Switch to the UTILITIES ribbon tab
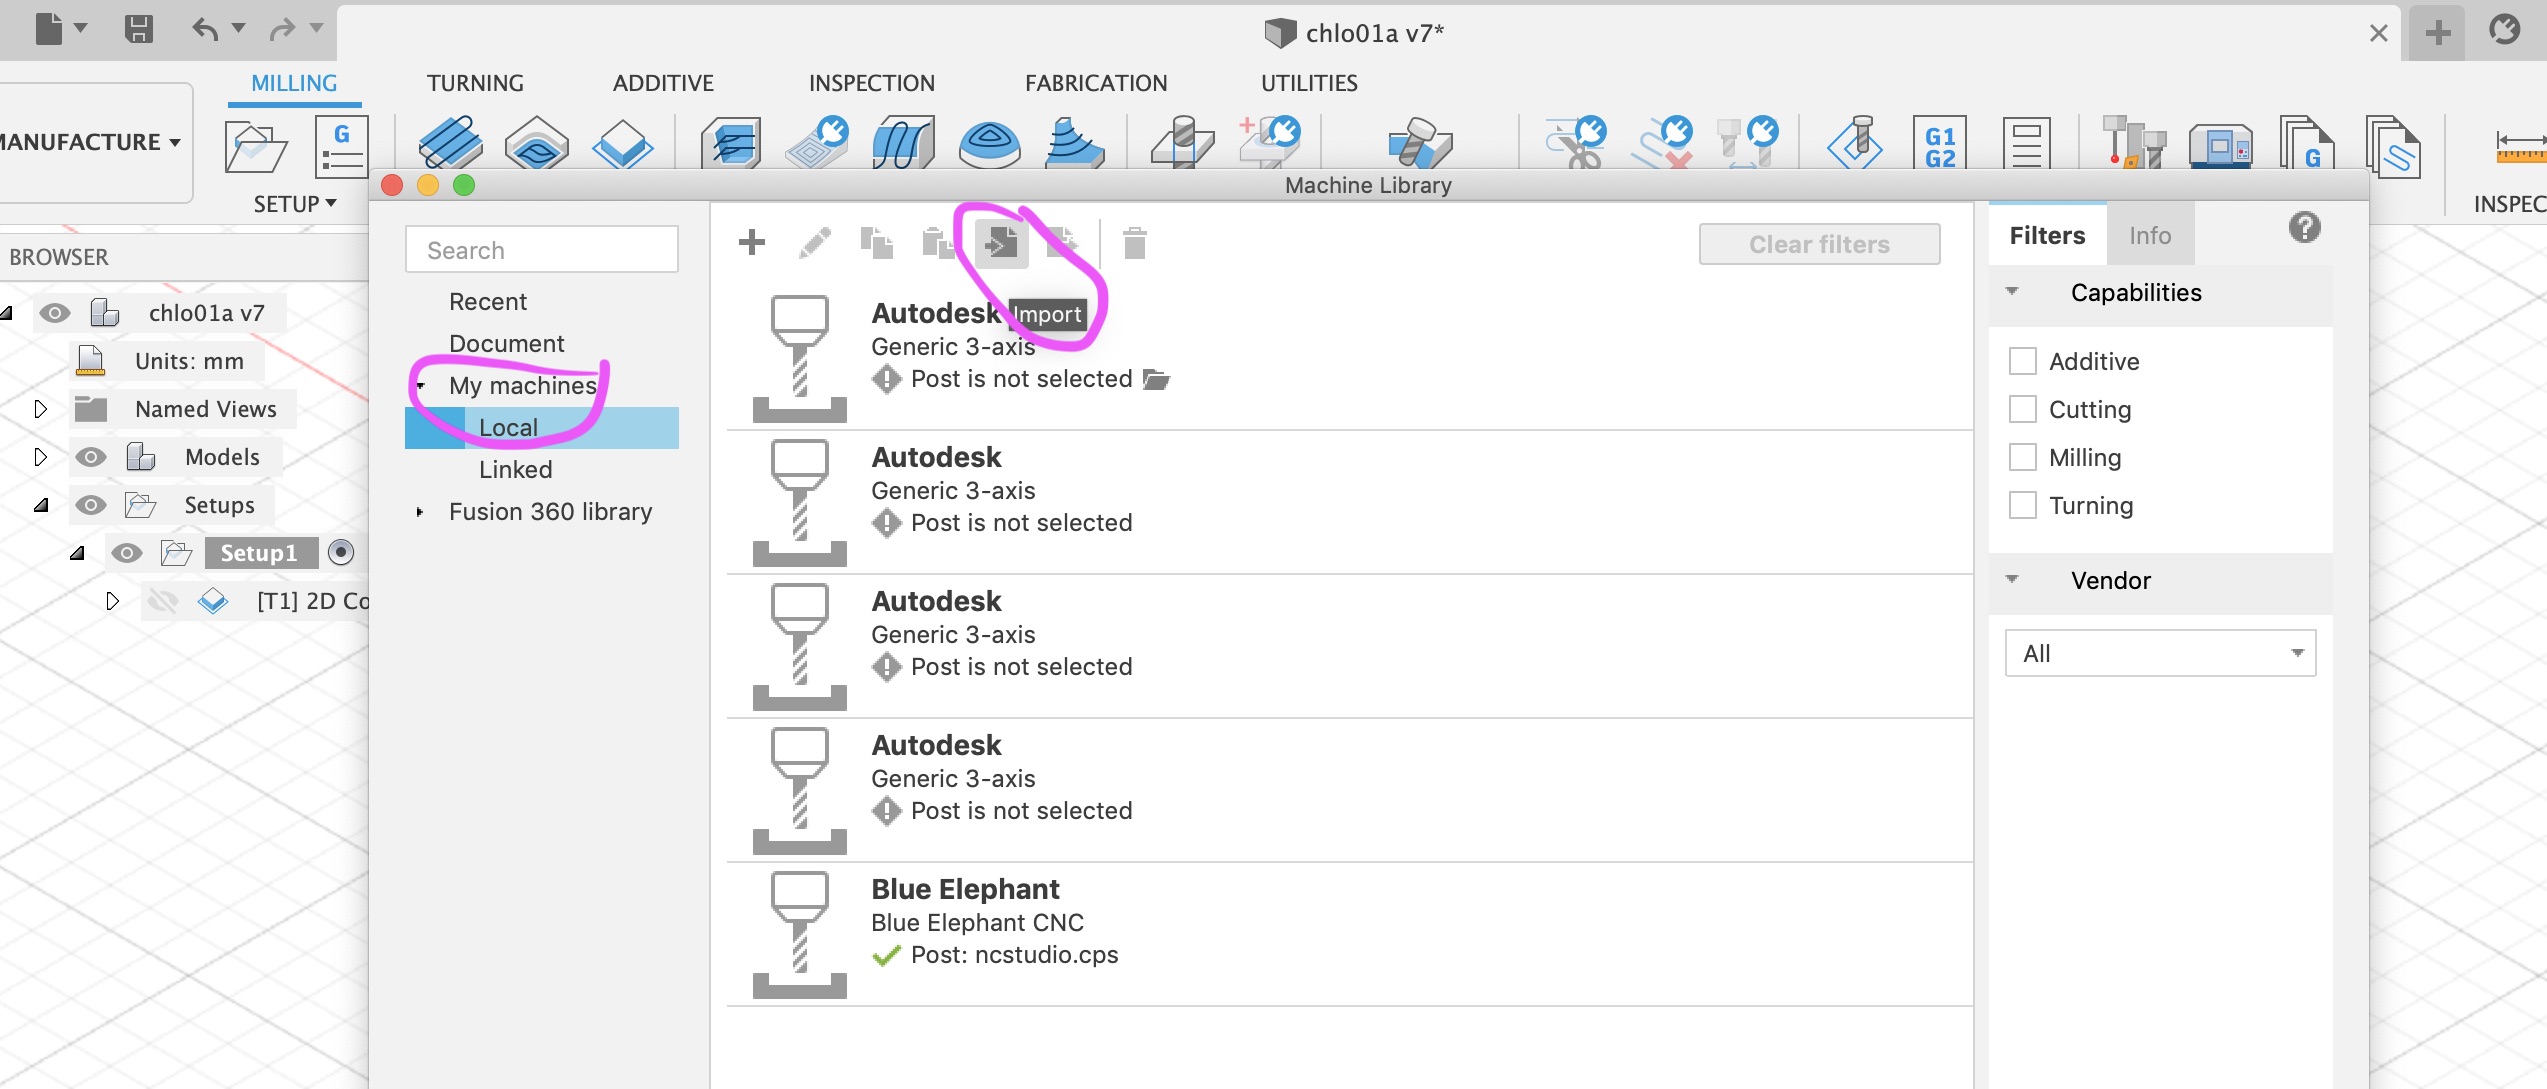The height and width of the screenshot is (1089, 2547). 1309,83
